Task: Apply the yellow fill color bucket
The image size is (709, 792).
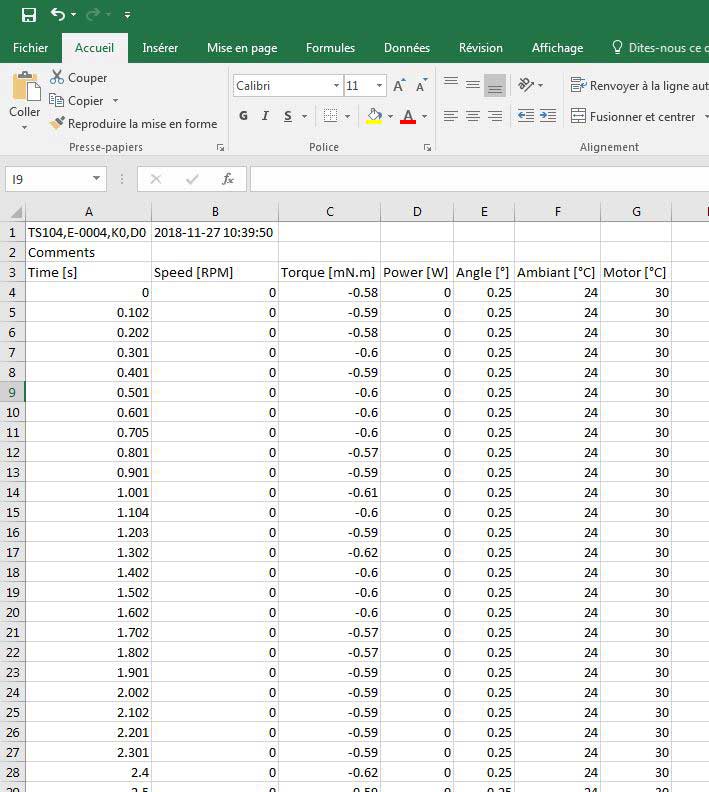Action: point(374,117)
